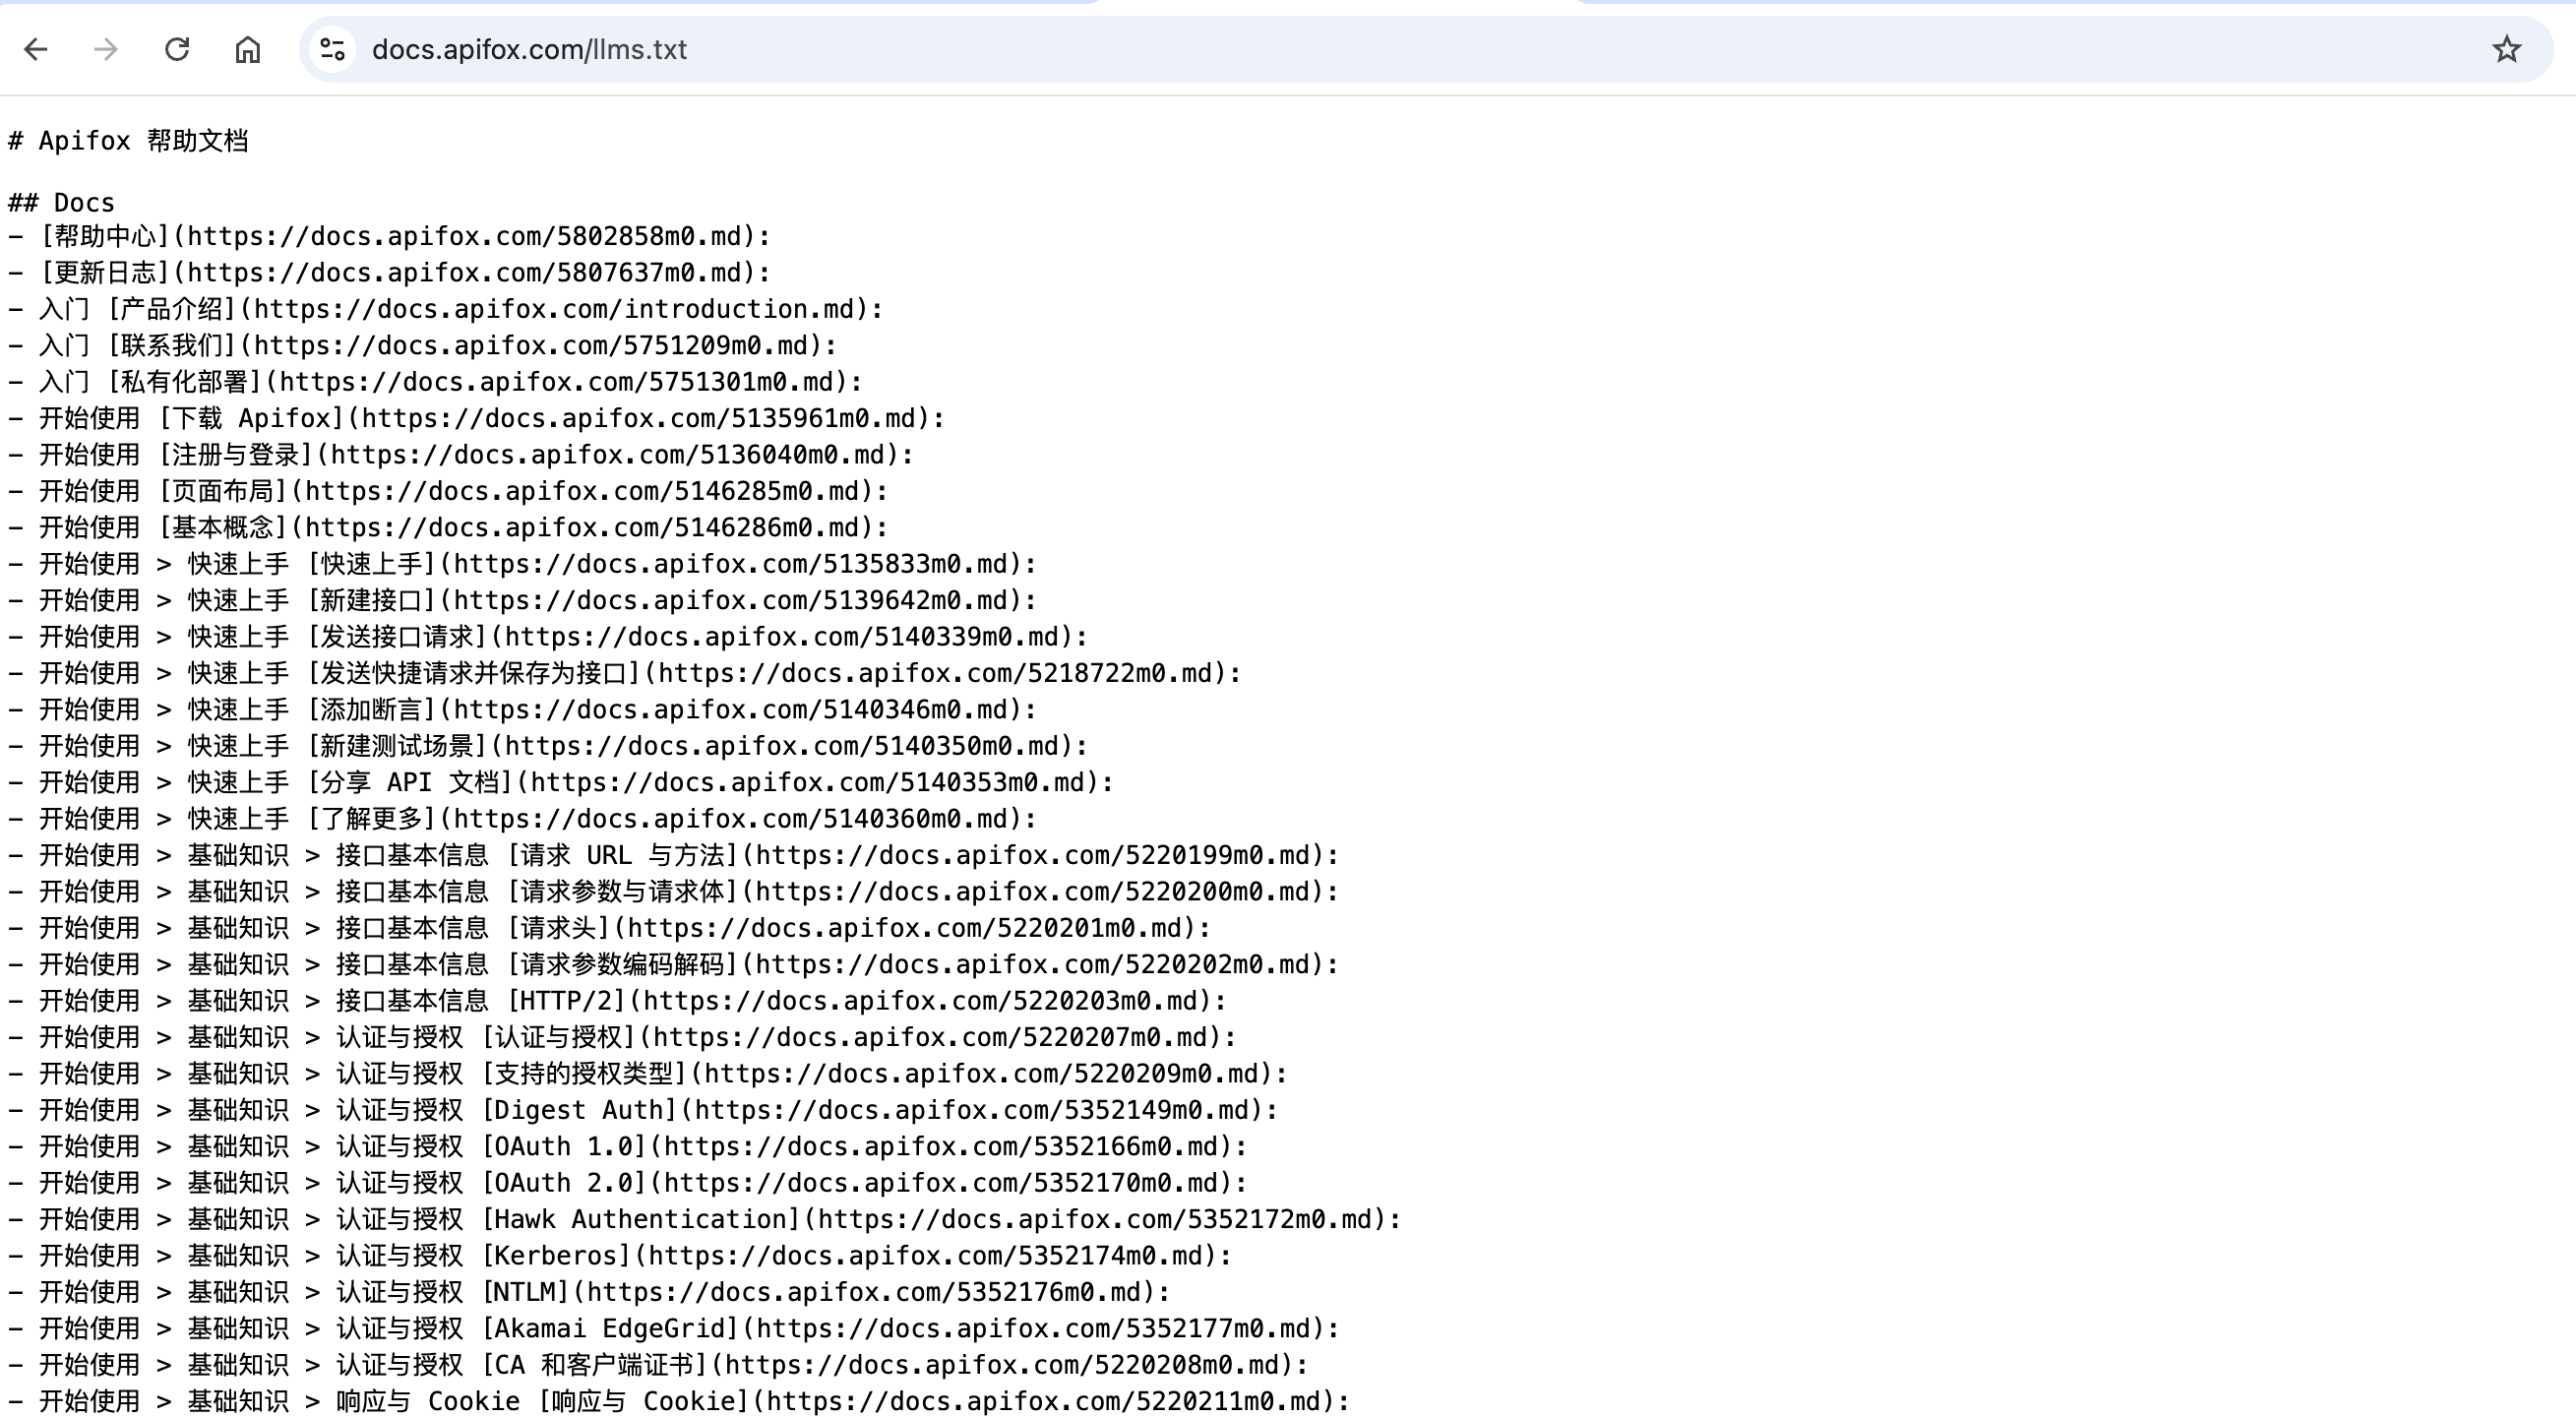Viewport: 2576px width, 1417px height.
Task: Select the [快速上手] 5135833m0.md line
Action: click(523, 564)
